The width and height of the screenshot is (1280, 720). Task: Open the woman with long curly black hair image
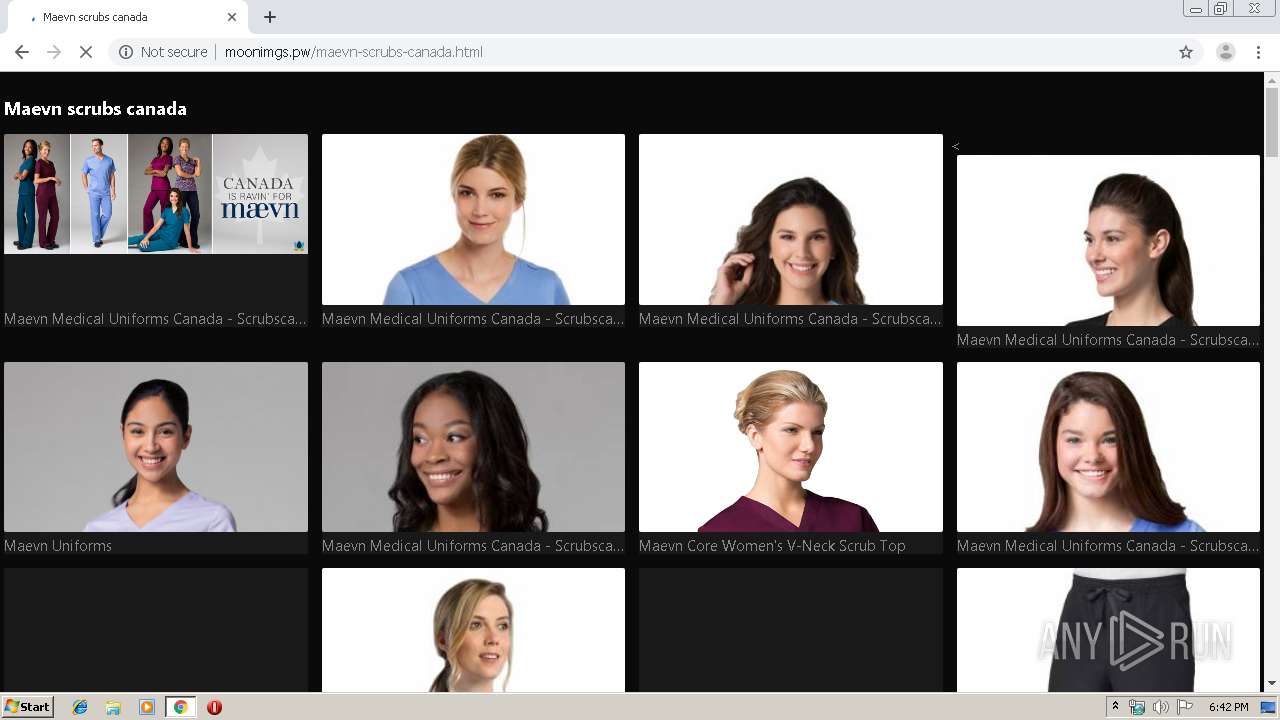[473, 447]
